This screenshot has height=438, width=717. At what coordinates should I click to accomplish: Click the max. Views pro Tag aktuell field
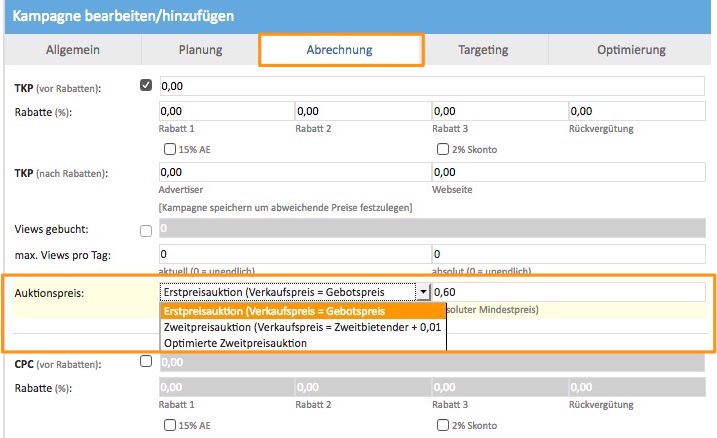pos(295,254)
